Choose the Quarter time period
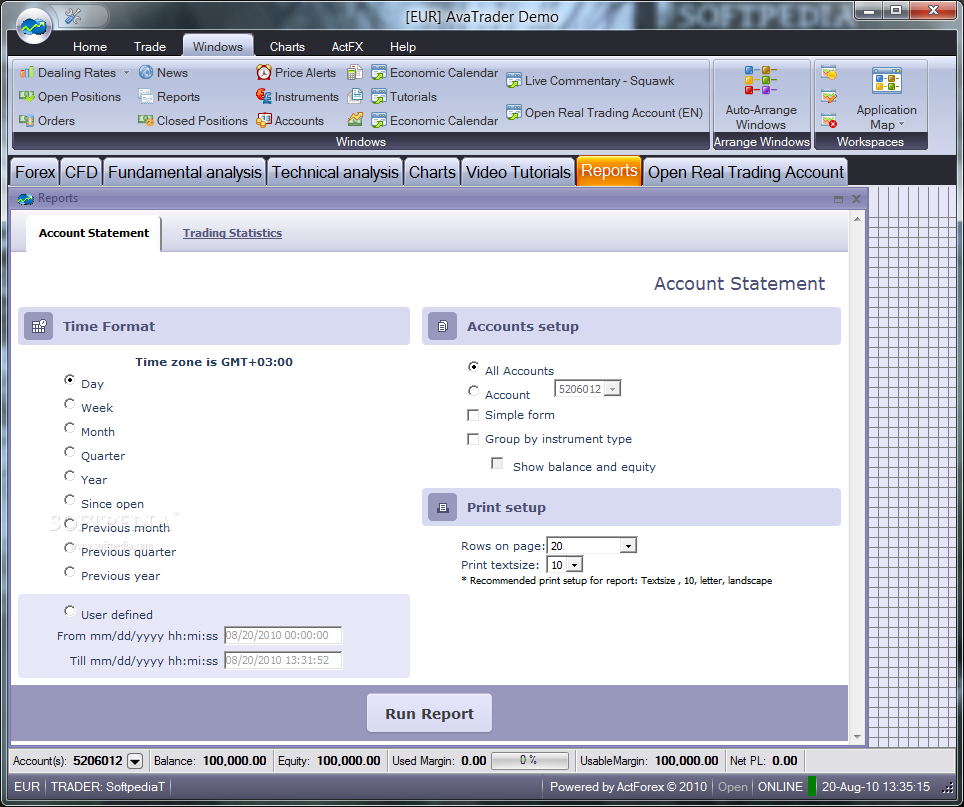Image resolution: width=964 pixels, height=807 pixels. (x=69, y=452)
